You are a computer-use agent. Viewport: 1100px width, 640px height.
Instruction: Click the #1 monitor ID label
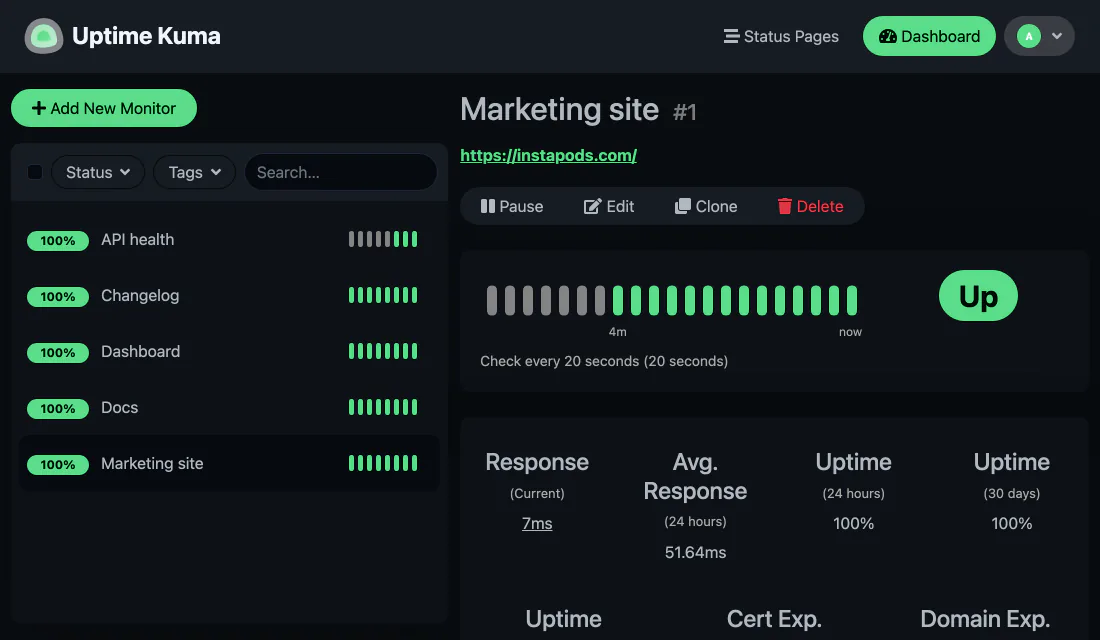click(685, 112)
